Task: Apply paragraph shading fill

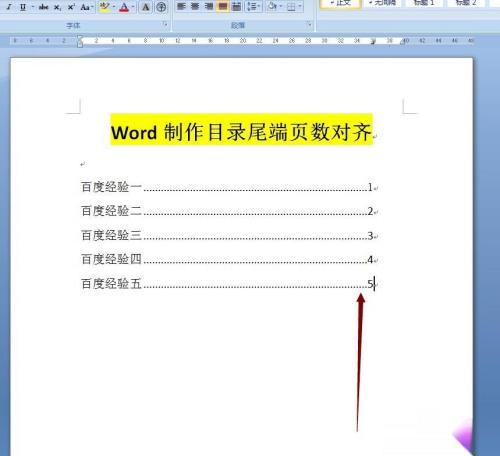Action: [x=272, y=6]
